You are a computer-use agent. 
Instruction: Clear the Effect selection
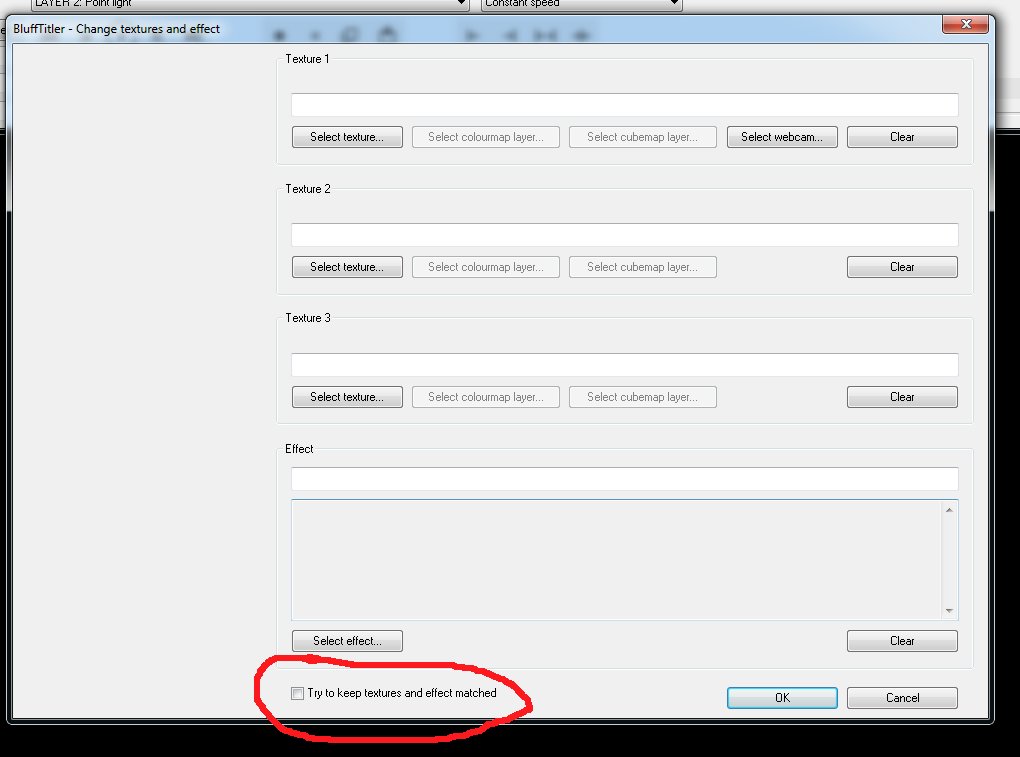pyautogui.click(x=902, y=641)
